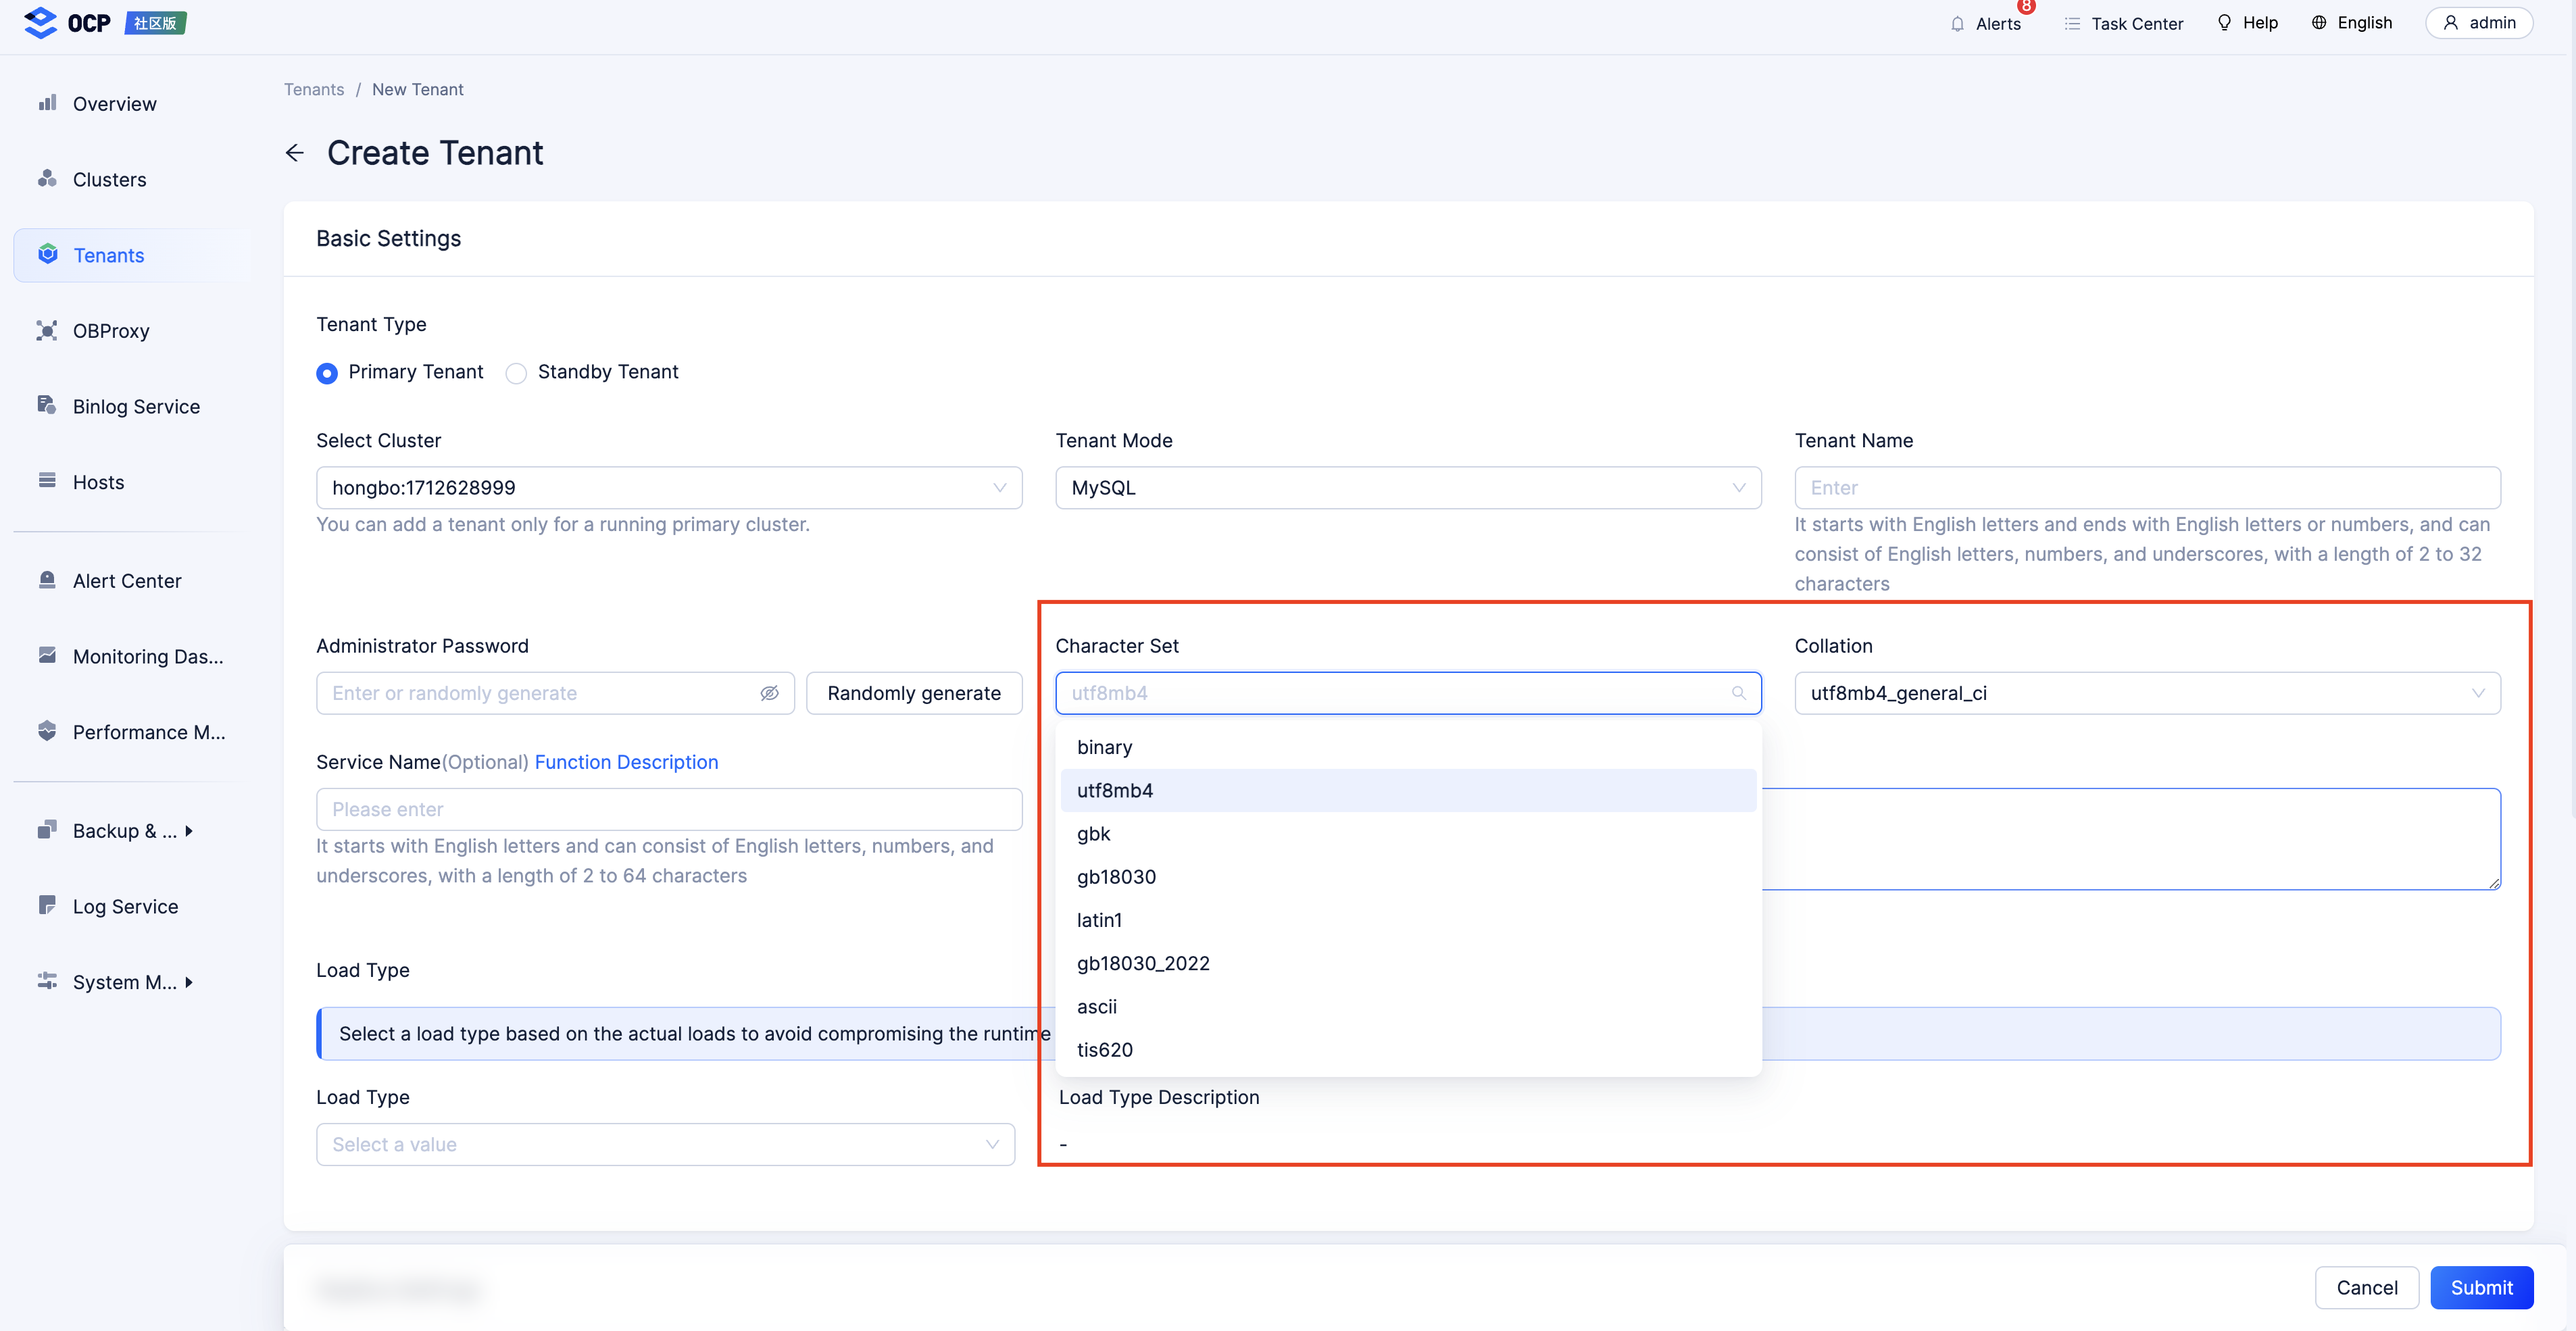Click the Monitoring Dashboard icon in sidebar
The height and width of the screenshot is (1331, 2576).
click(47, 655)
